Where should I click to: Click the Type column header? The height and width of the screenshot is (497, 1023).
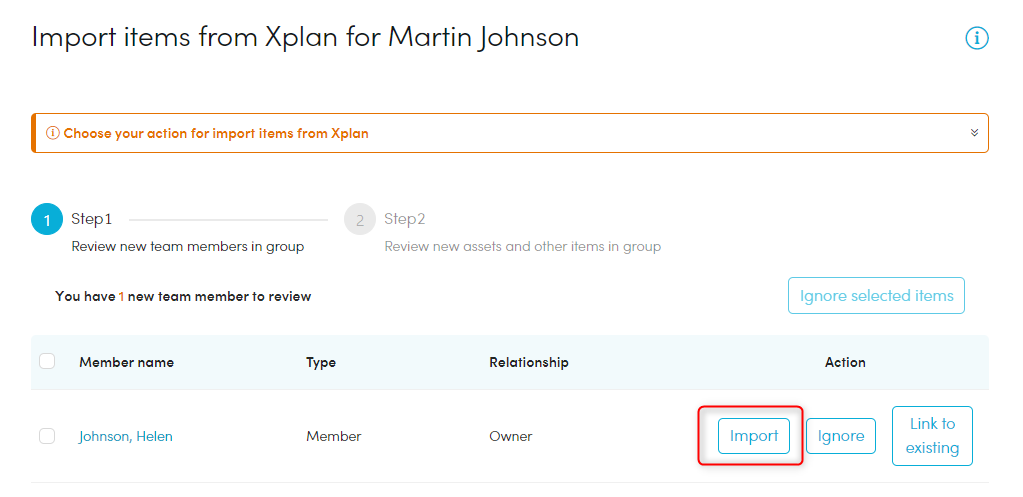point(321,362)
